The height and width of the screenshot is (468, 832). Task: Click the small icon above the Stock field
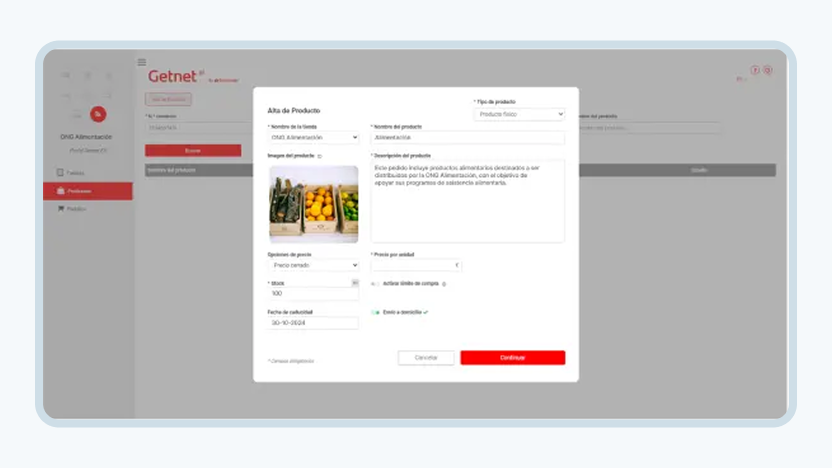tap(355, 283)
